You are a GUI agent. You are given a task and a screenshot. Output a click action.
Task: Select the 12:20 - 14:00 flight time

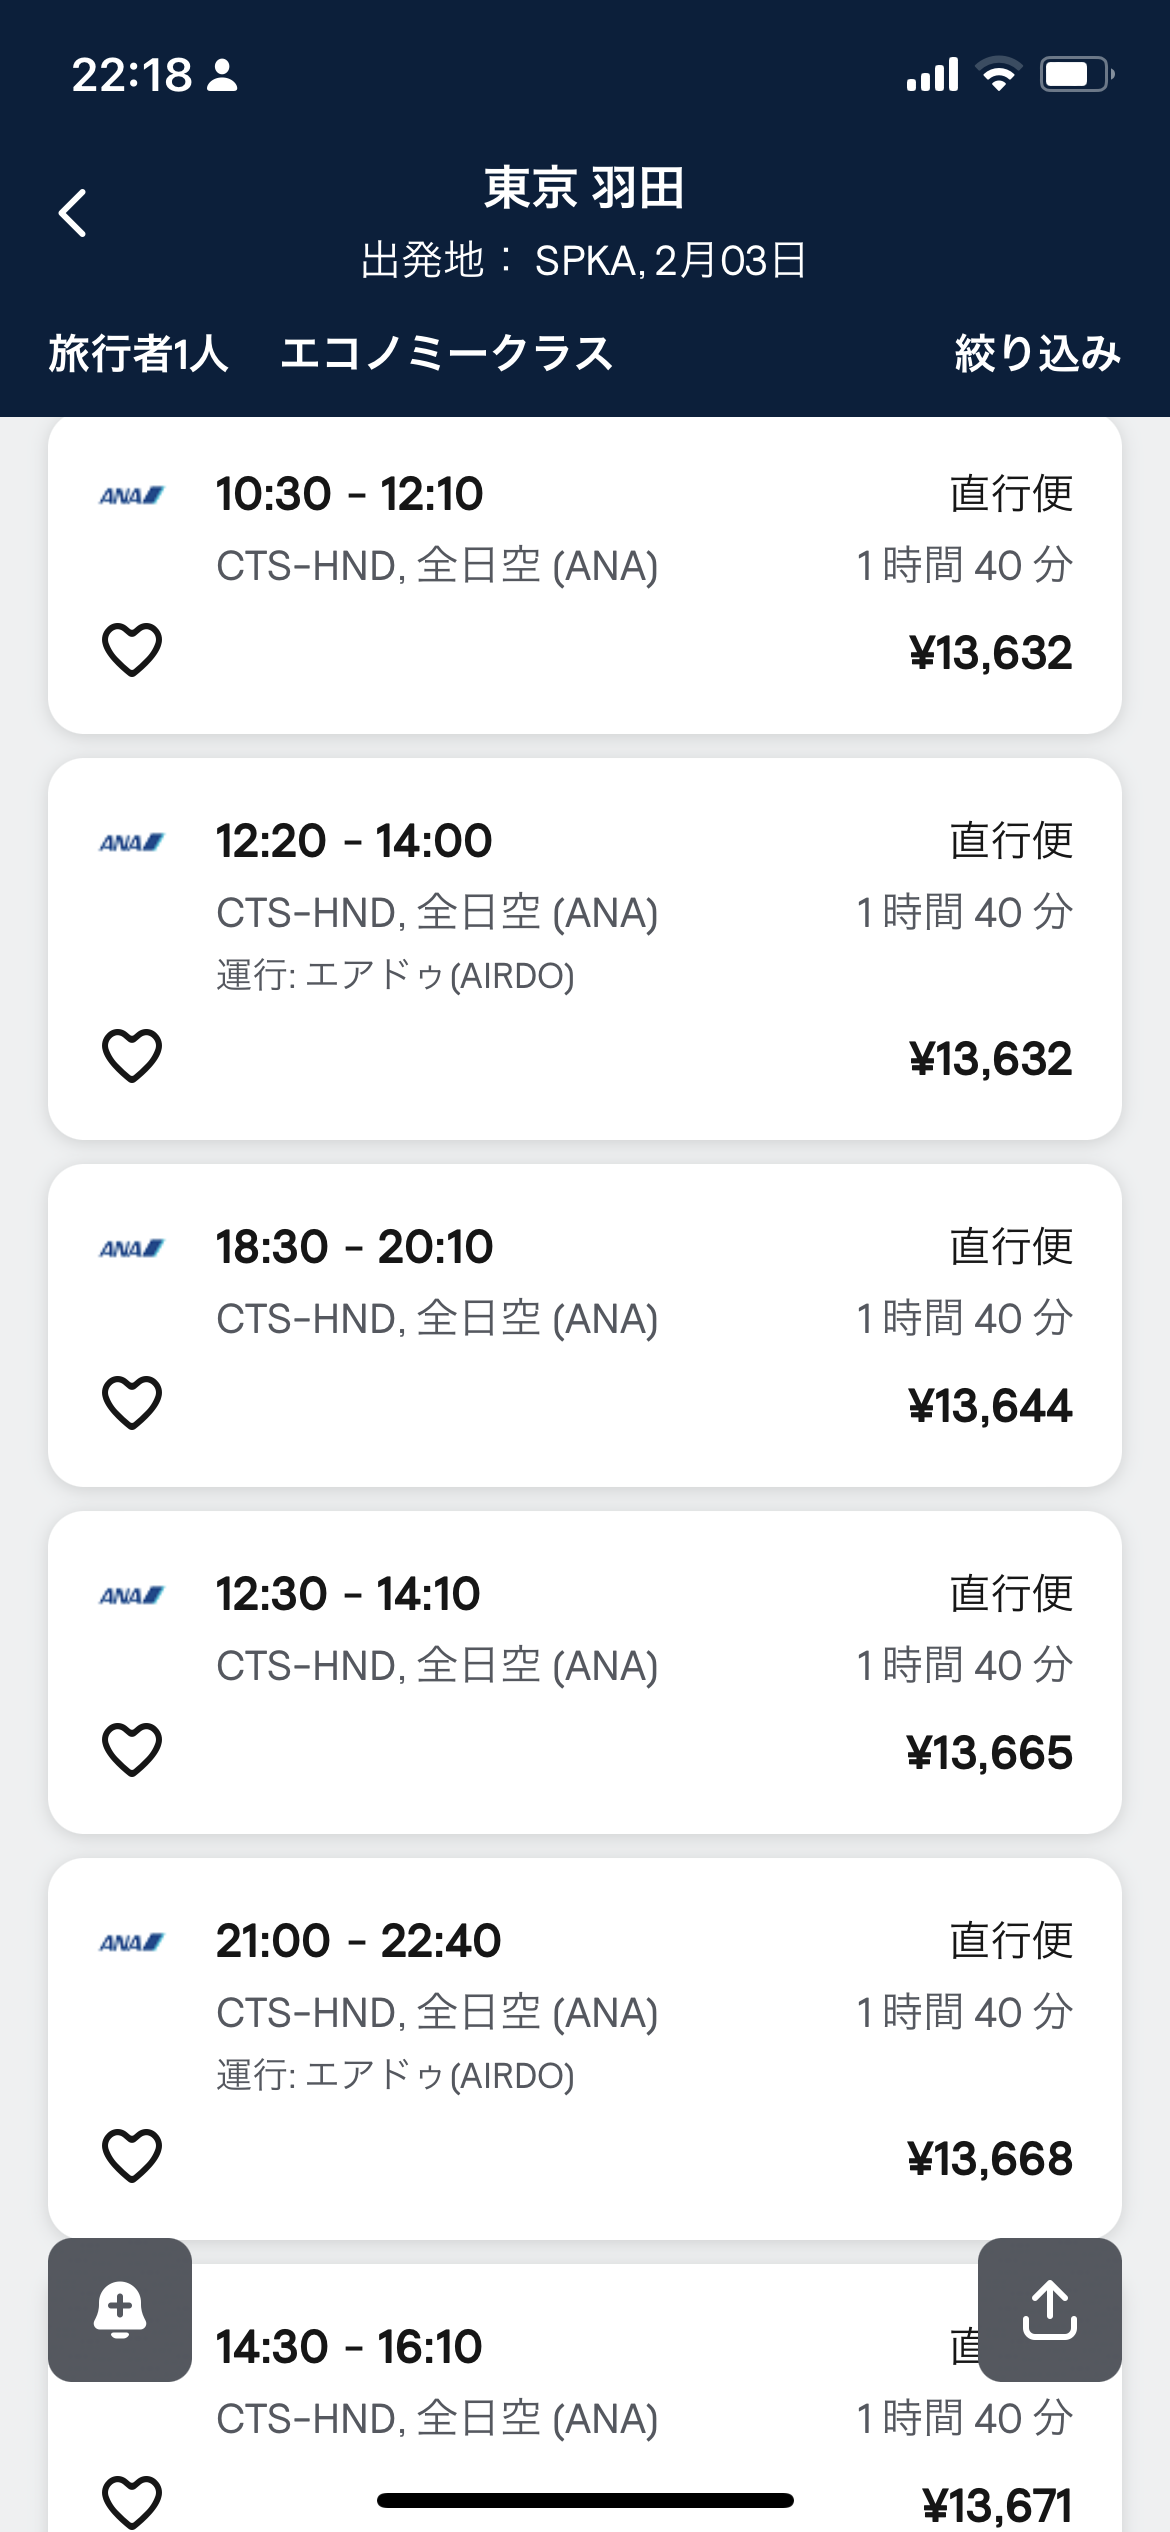(354, 841)
